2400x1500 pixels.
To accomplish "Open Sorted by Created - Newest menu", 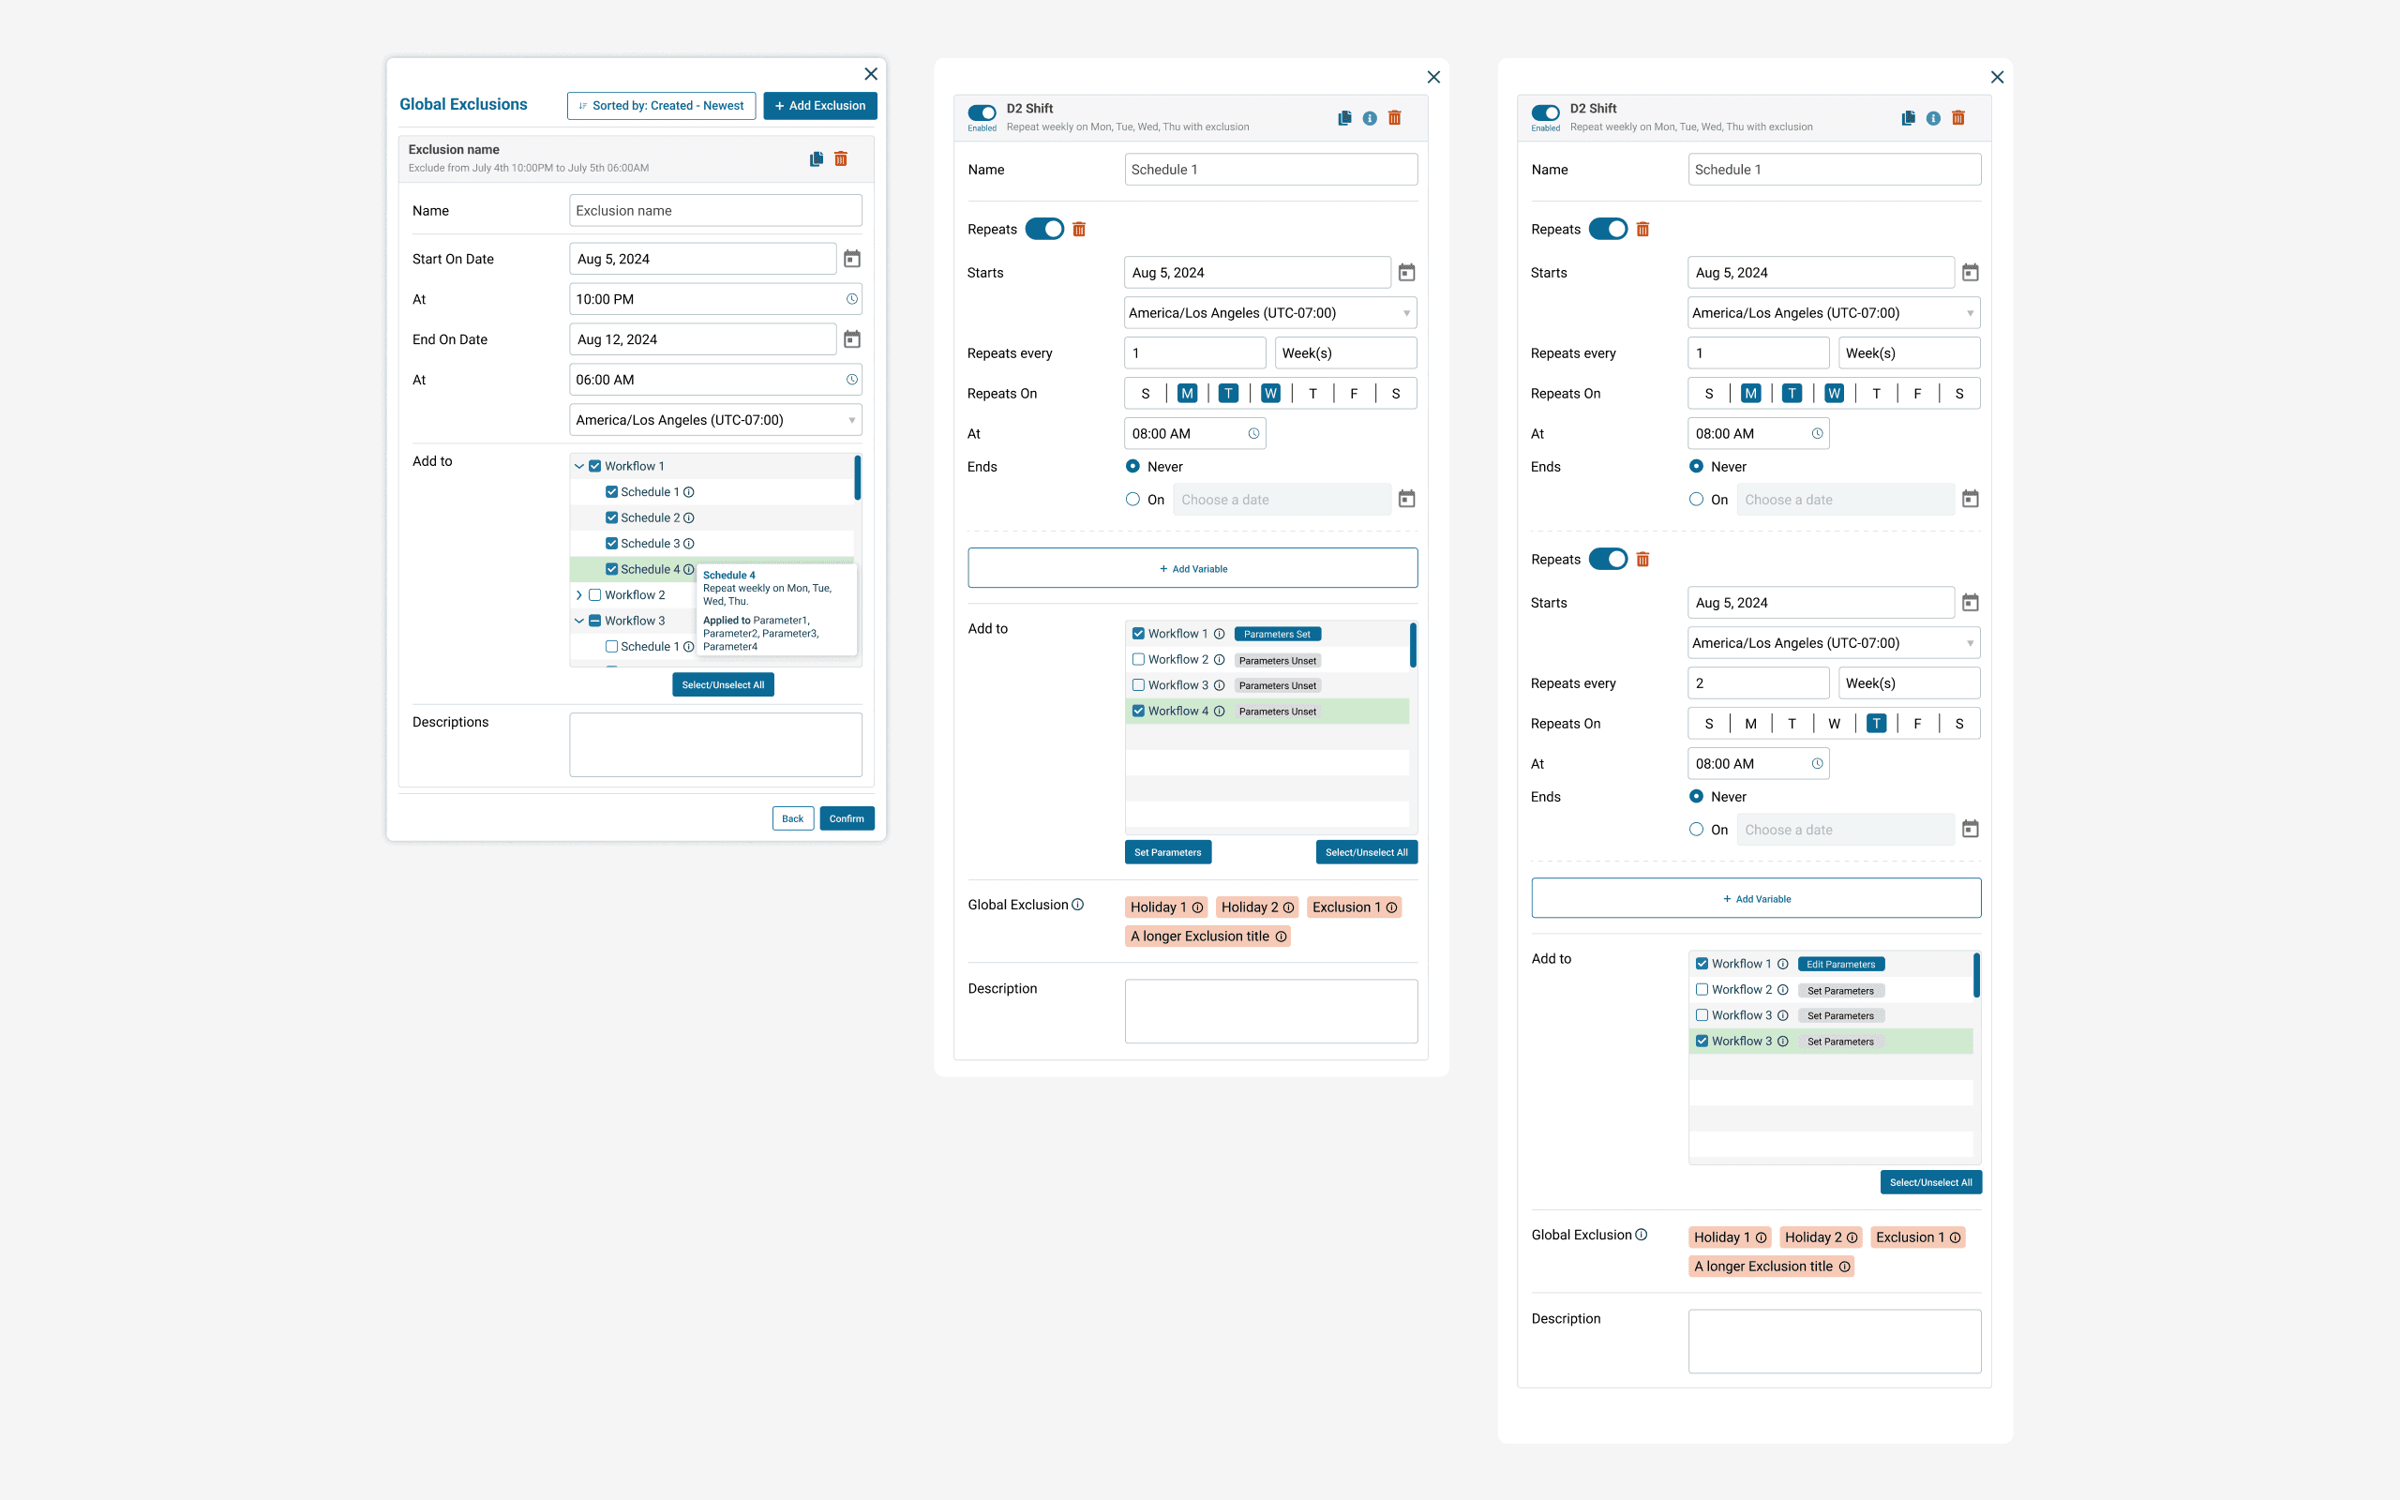I will point(661,106).
